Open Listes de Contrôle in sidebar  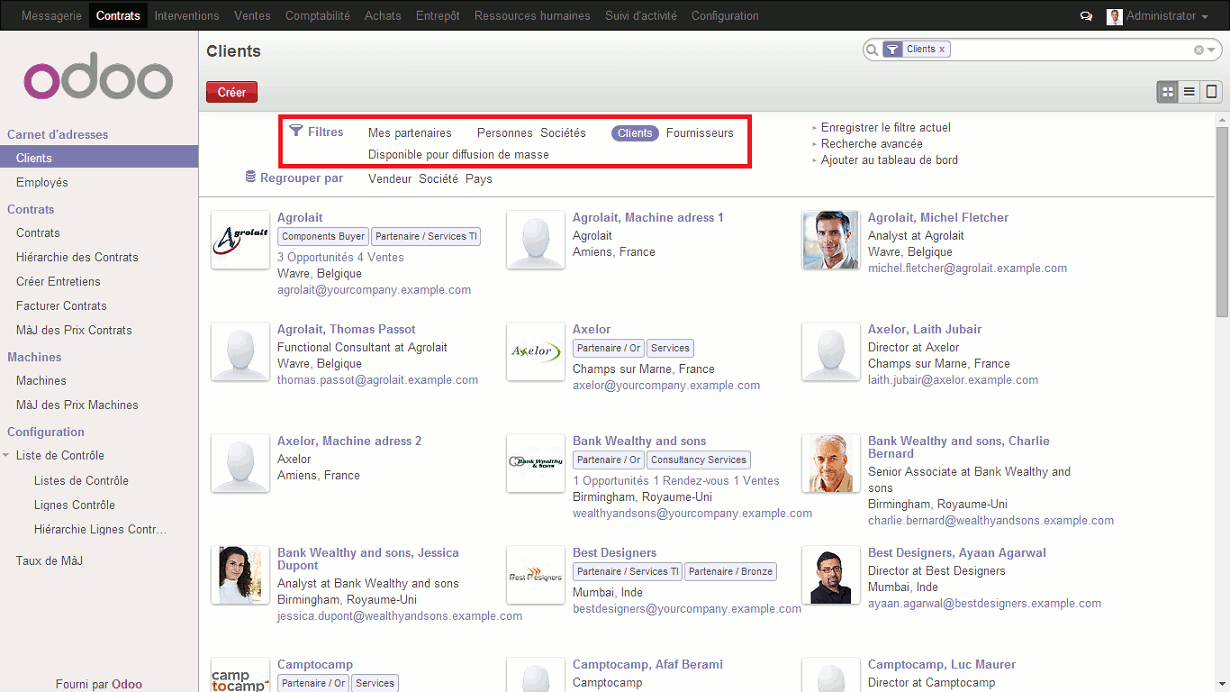tap(81, 481)
